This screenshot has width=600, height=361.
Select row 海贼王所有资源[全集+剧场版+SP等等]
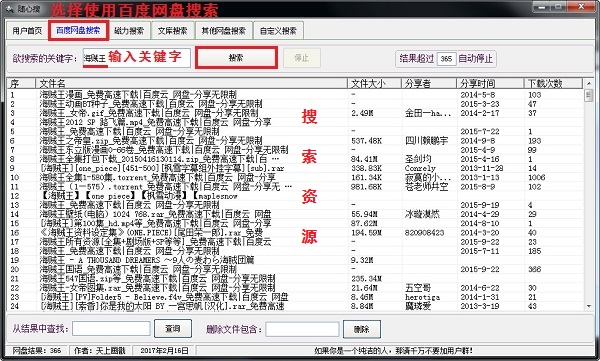[x=295, y=242]
